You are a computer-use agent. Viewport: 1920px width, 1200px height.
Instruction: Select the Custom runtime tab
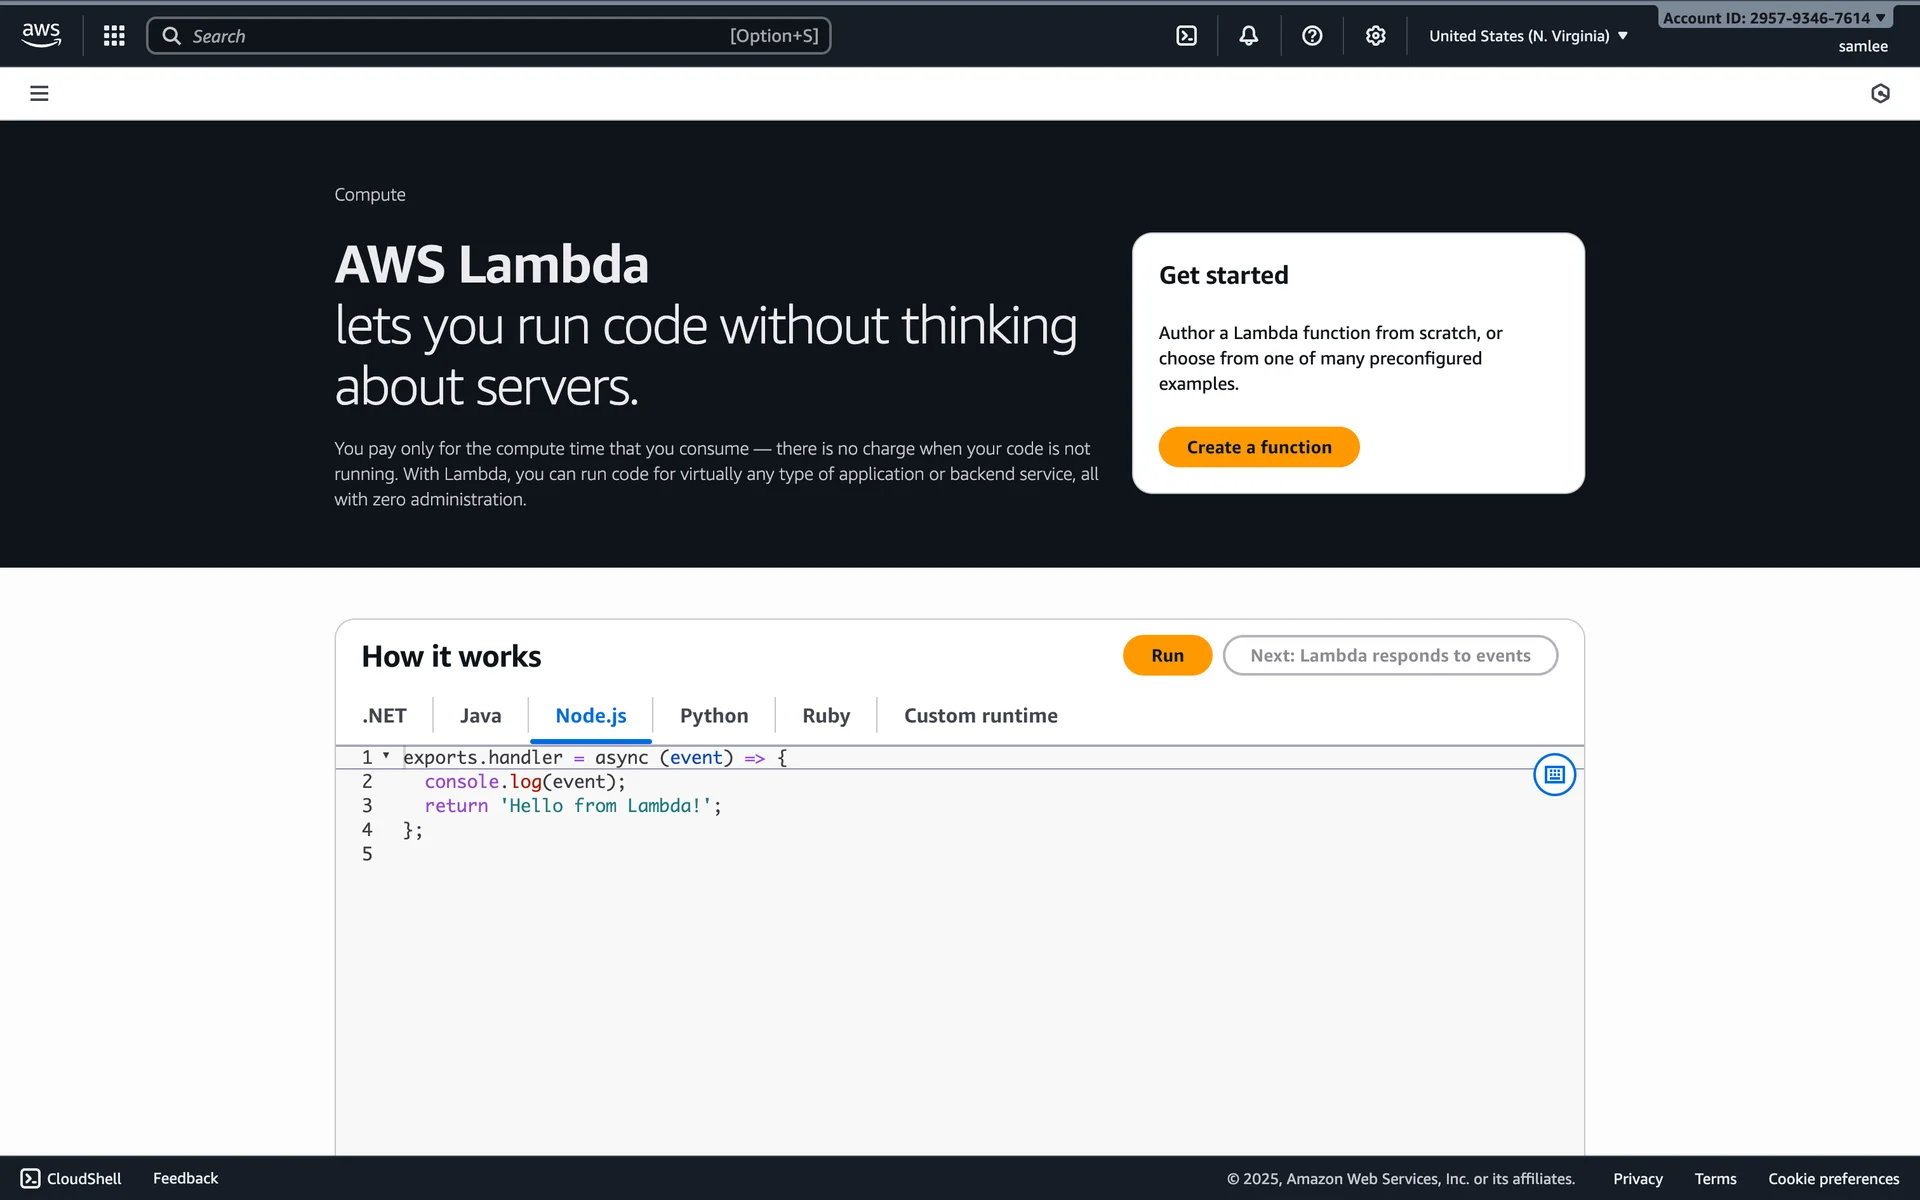980,716
